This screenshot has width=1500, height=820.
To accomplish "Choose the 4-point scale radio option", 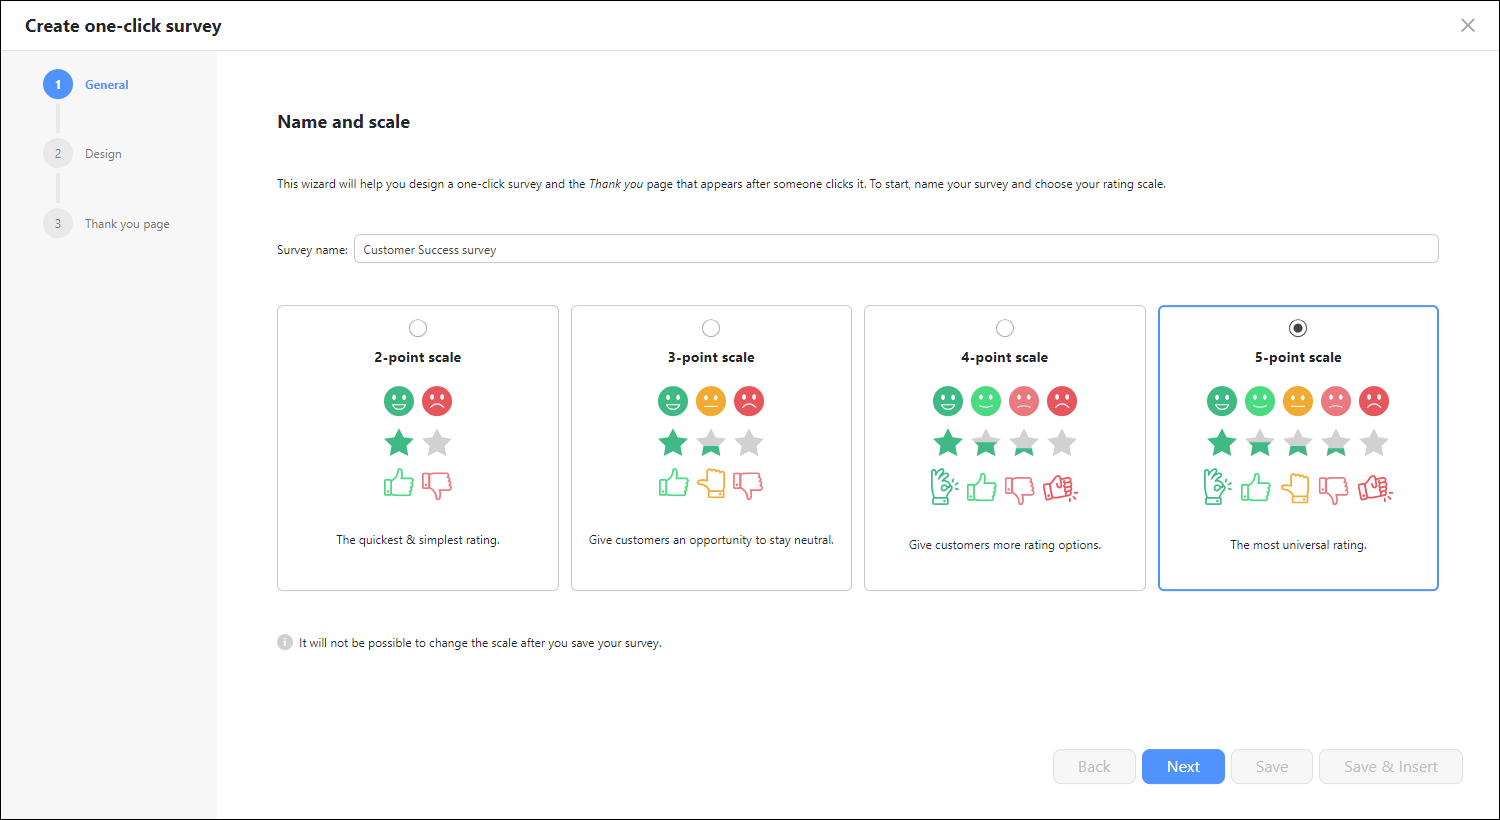I will tap(1005, 328).
